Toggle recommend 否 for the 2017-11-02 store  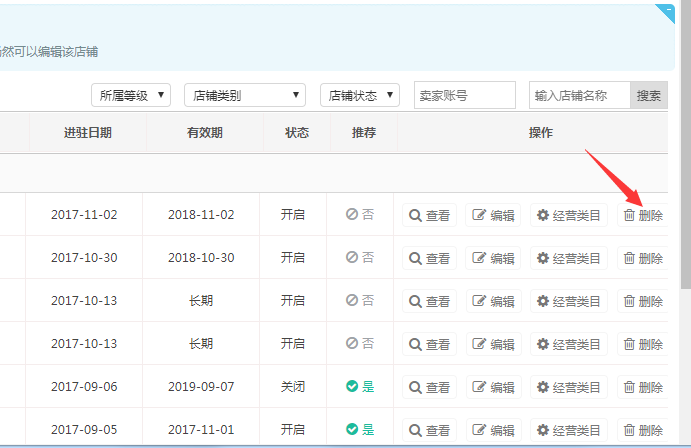click(360, 215)
